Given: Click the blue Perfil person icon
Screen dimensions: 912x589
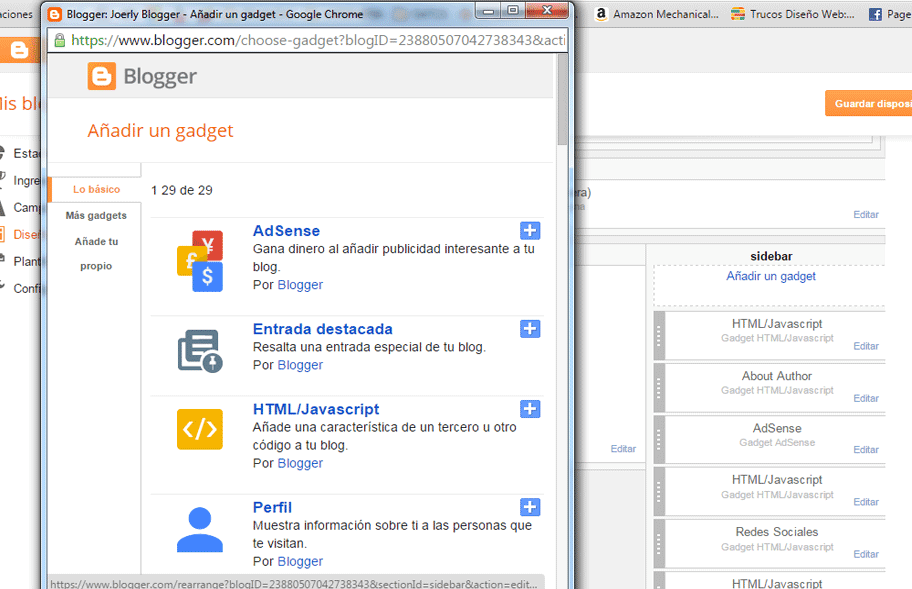Looking at the screenshot, I should (x=200, y=530).
